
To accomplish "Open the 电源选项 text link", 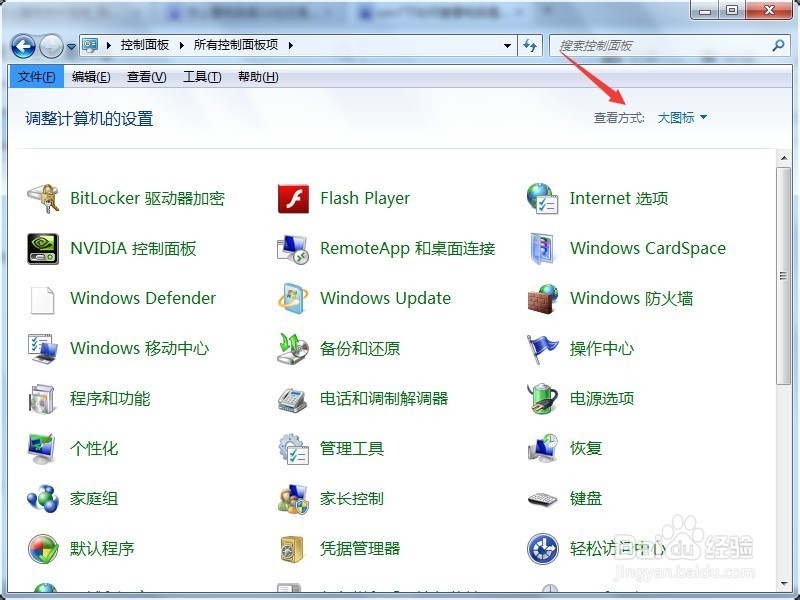I will click(602, 398).
